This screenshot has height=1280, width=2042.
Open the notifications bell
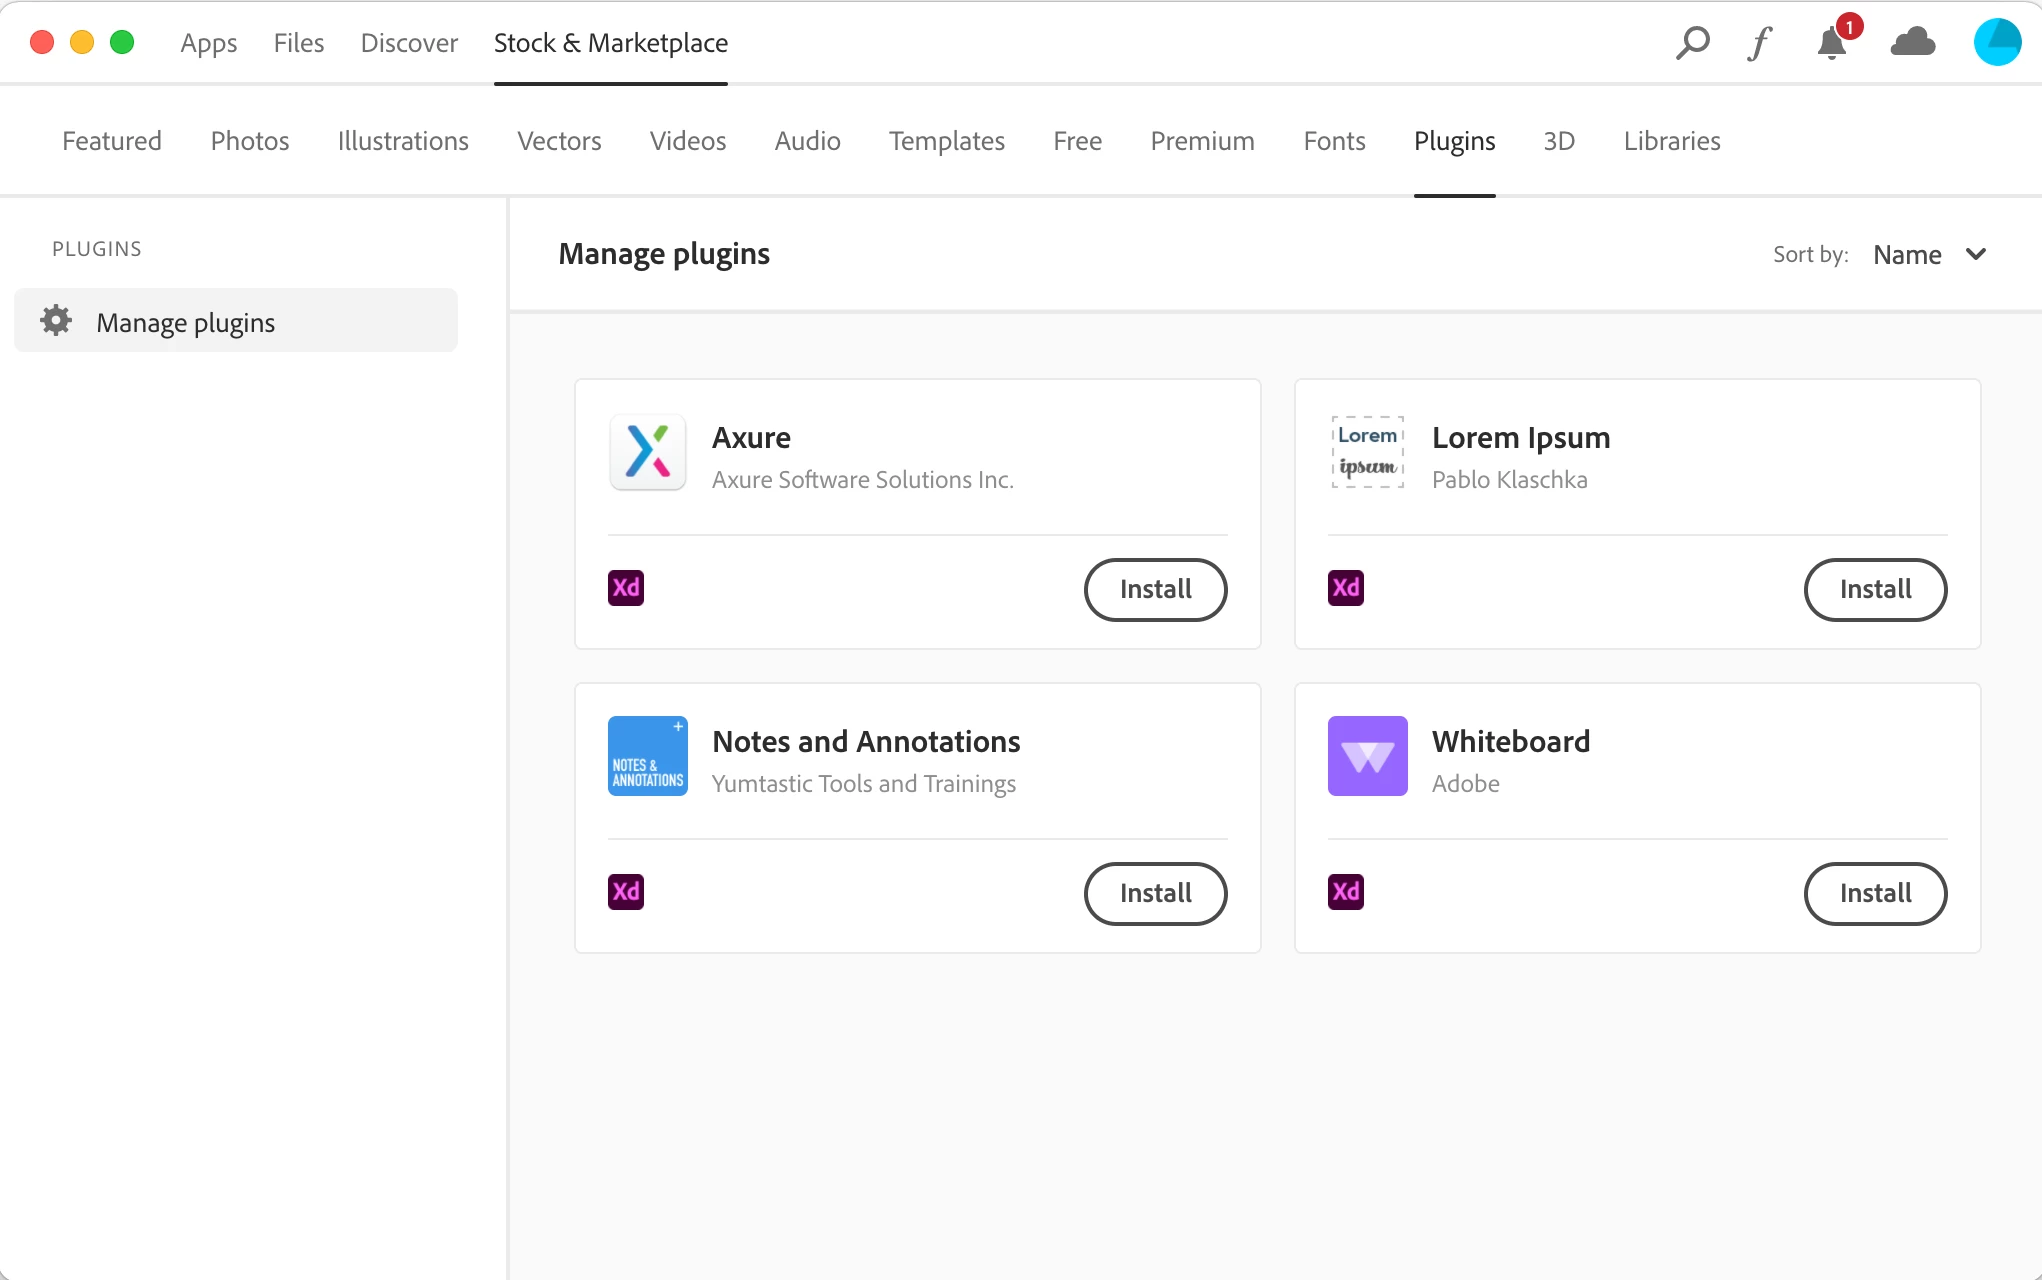[x=1832, y=43]
